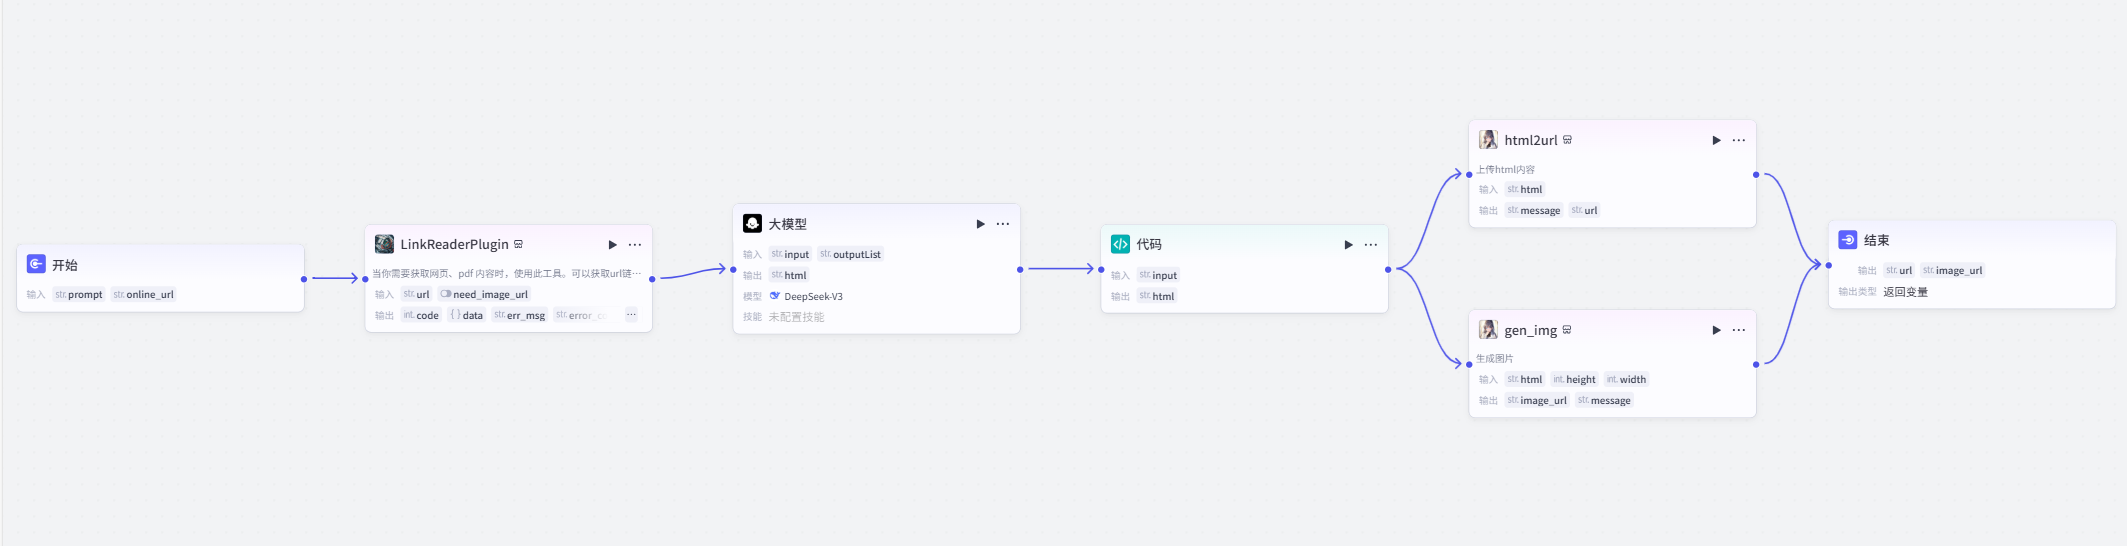Viewport: 2127px width, 546px height.
Task: Click the 代码 node code icon
Action: 1120,244
